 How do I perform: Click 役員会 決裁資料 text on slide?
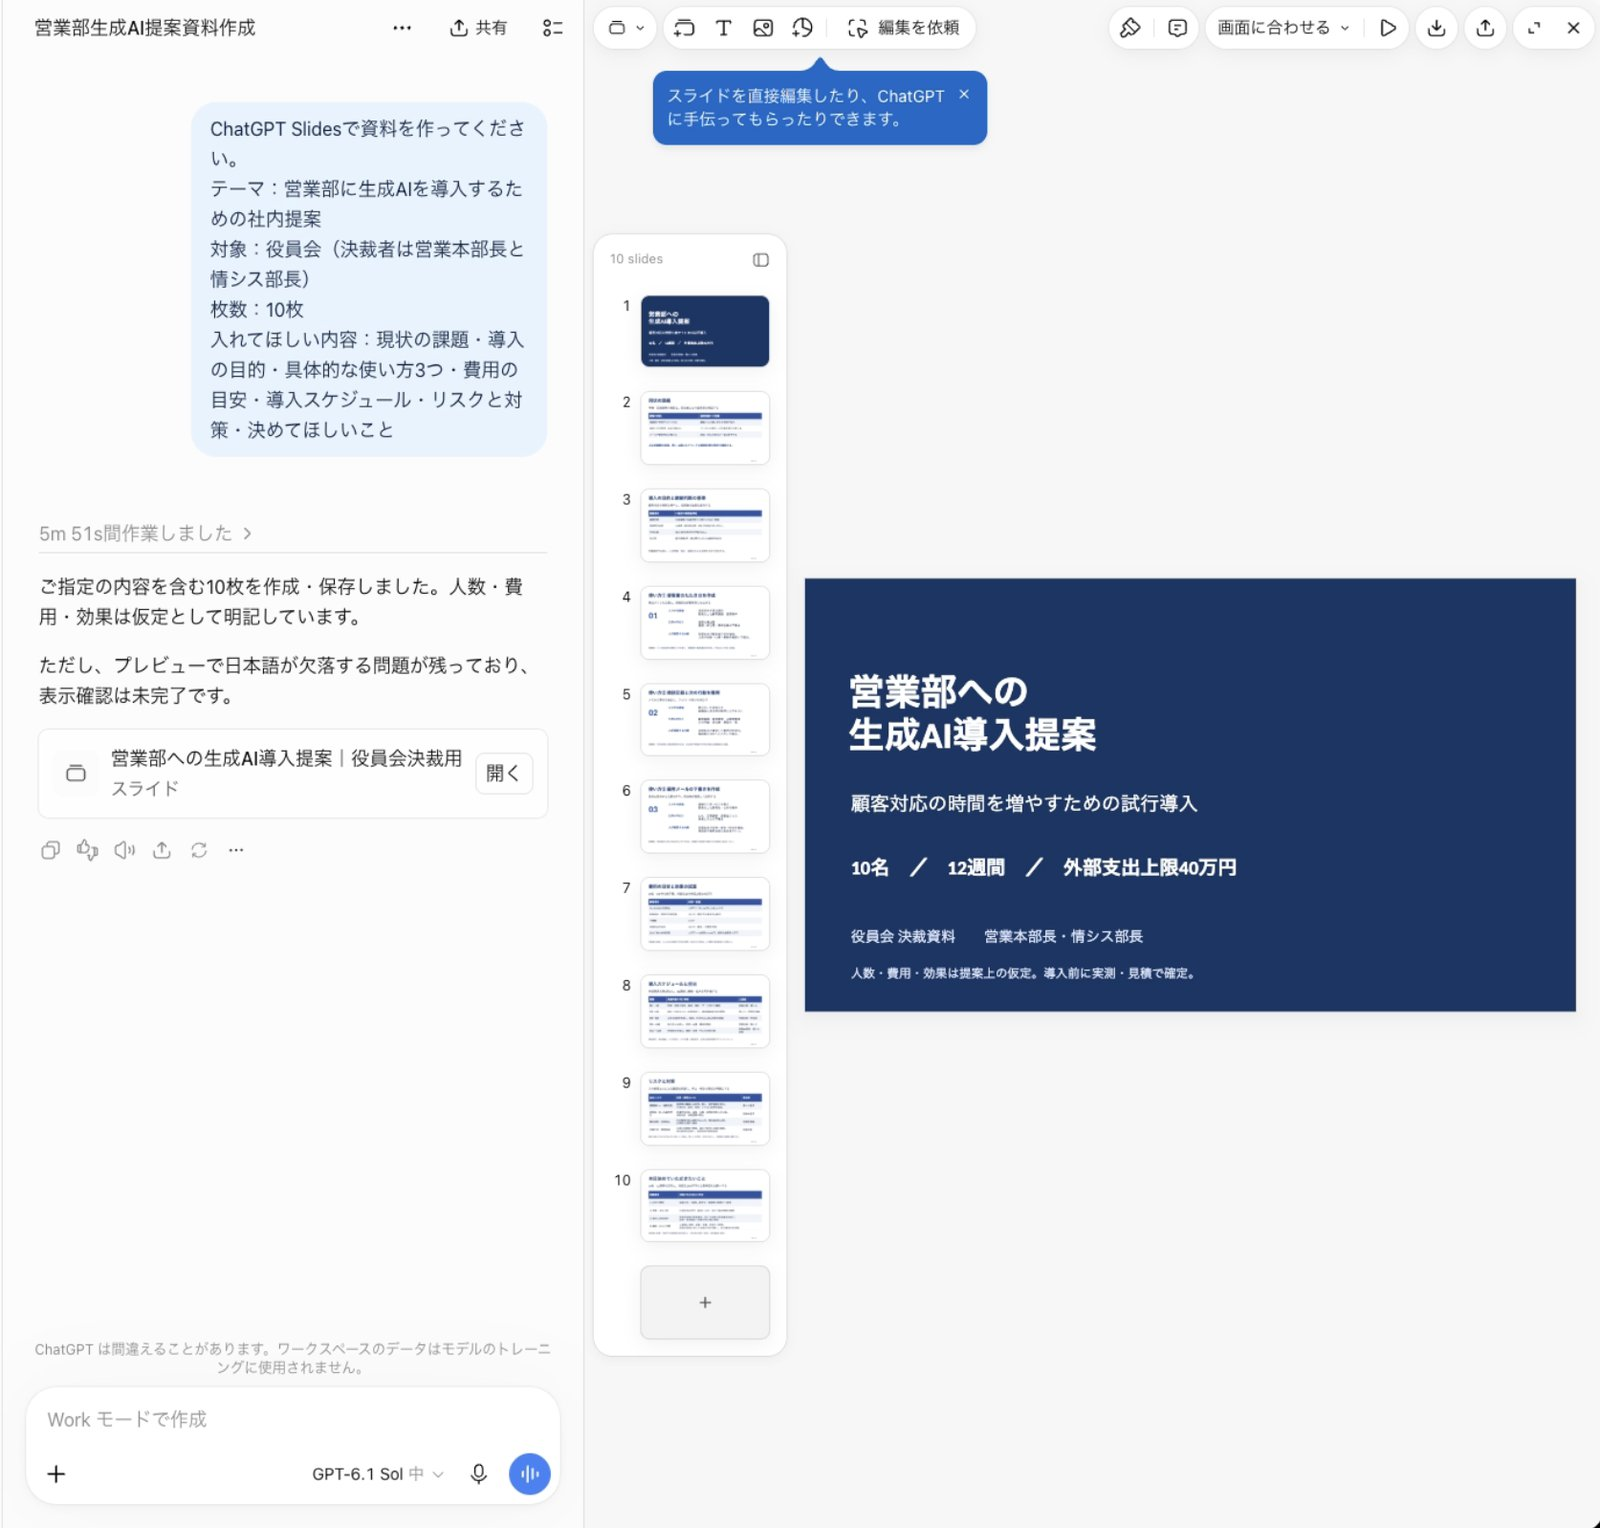click(x=902, y=936)
